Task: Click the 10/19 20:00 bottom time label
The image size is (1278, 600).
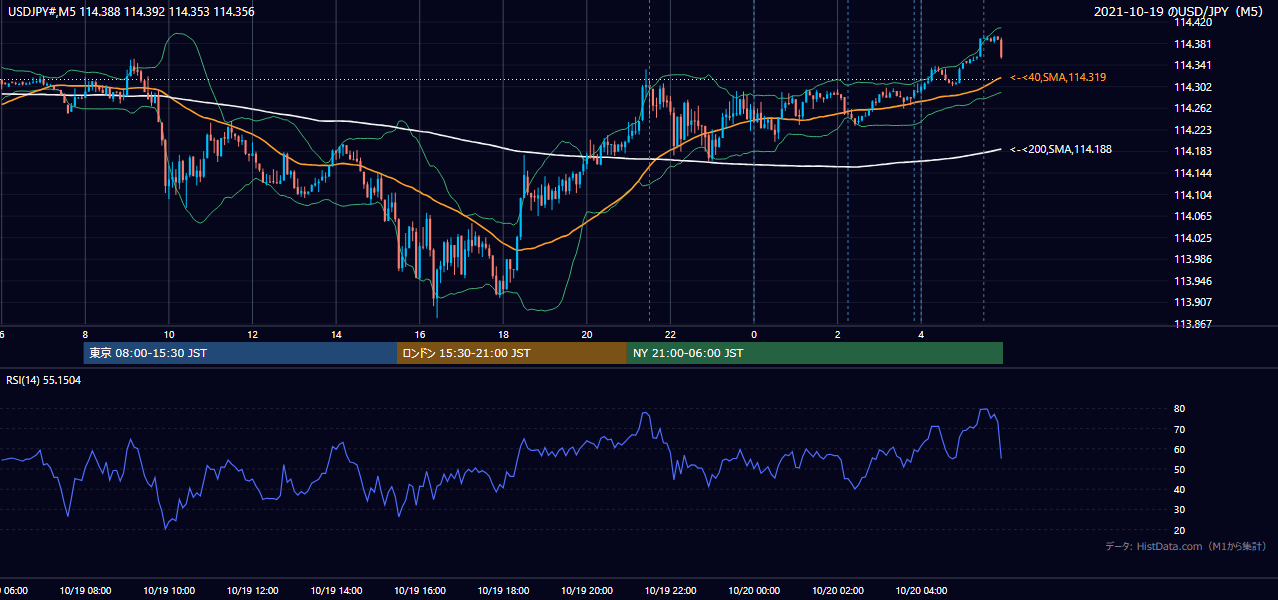Action: click(x=586, y=591)
